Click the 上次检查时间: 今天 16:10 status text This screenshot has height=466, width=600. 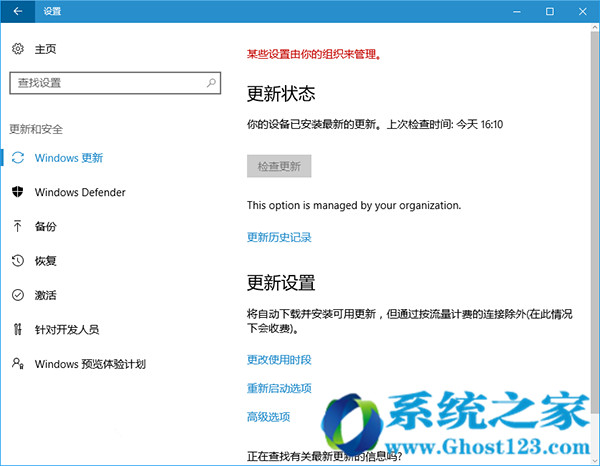pos(445,124)
